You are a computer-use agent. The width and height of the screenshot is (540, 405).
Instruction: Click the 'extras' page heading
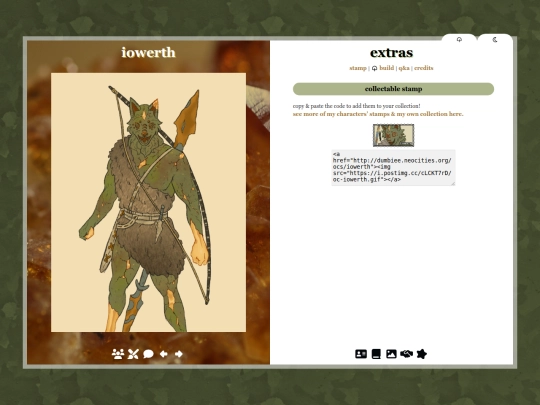[392, 53]
